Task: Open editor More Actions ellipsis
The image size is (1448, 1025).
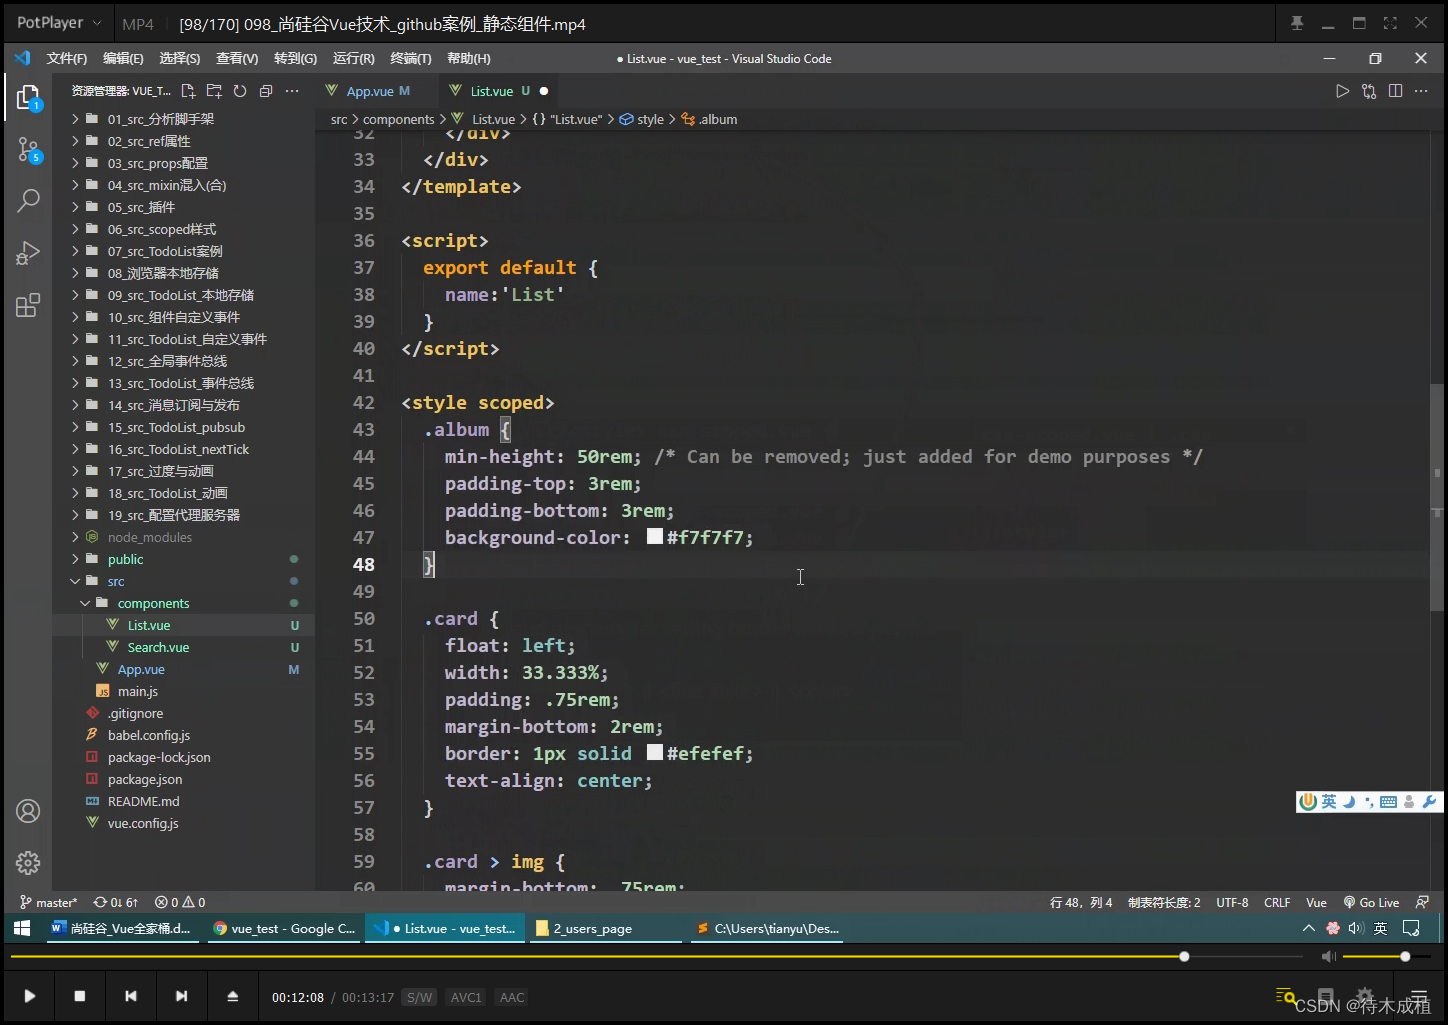Action: point(1421,91)
